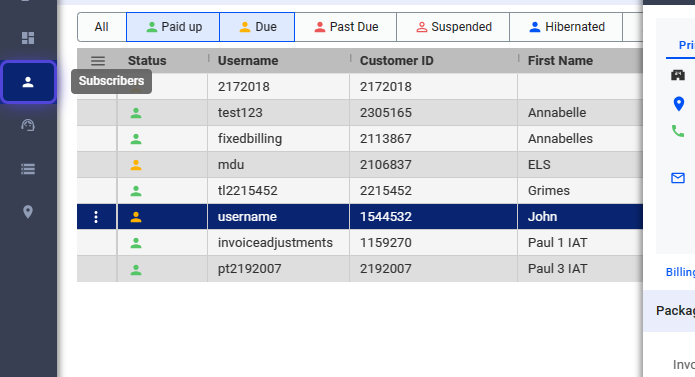Click blue map pin icon in side panel
Image resolution: width=695 pixels, height=377 pixels.
(x=679, y=104)
